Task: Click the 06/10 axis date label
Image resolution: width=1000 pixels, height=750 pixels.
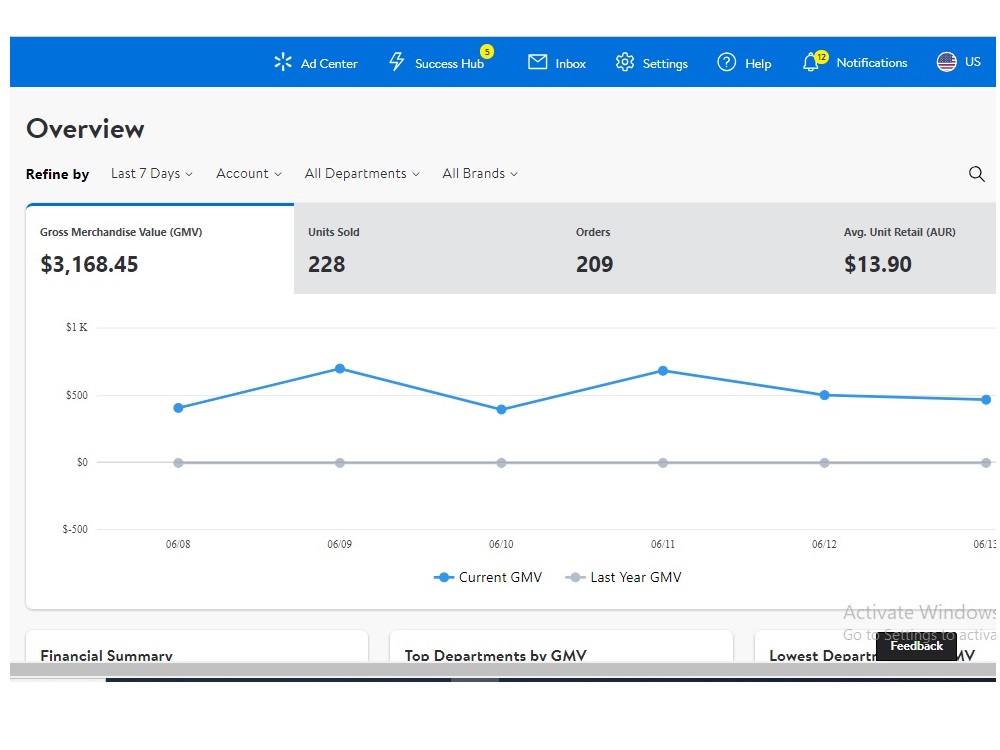Action: 501,544
